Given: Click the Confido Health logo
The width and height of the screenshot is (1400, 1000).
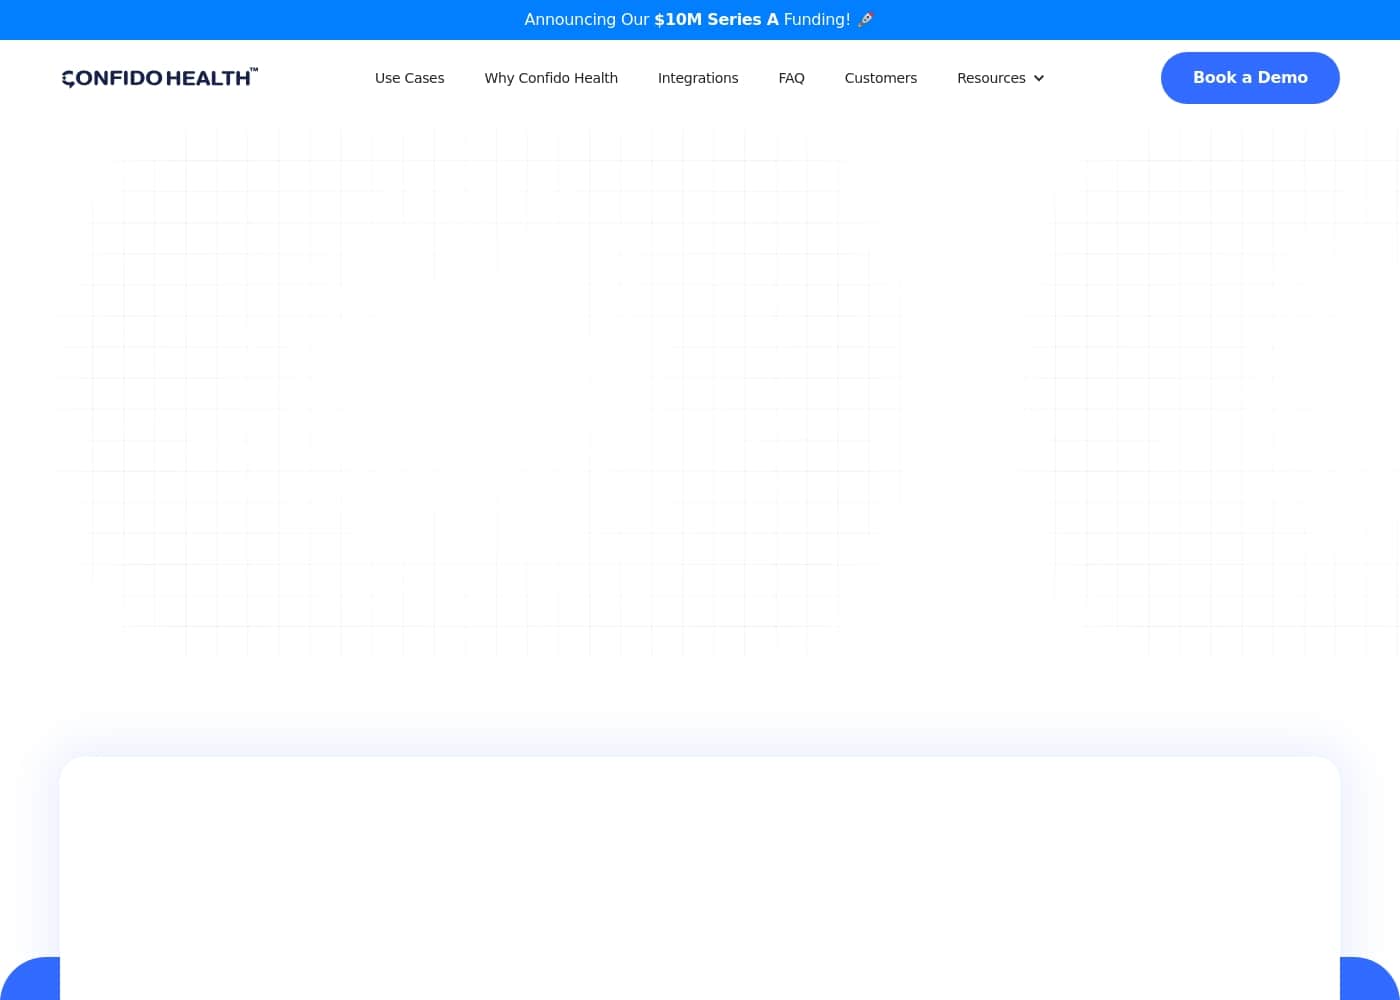Looking at the screenshot, I should (x=160, y=78).
